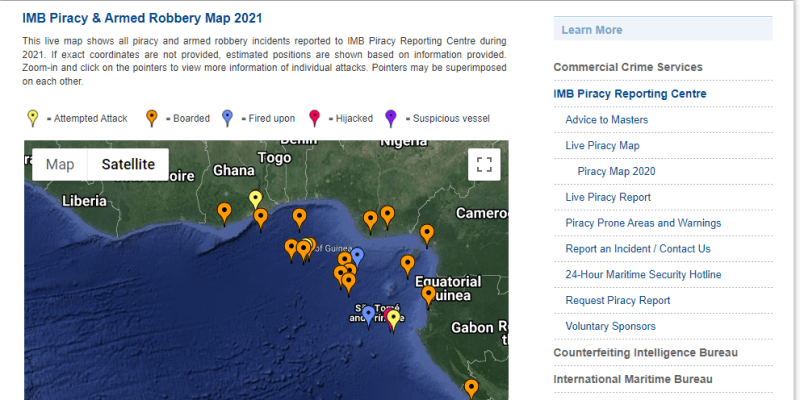Select the yellow pin beside São Tomé
Image resolution: width=800 pixels, height=400 pixels.
point(394,318)
